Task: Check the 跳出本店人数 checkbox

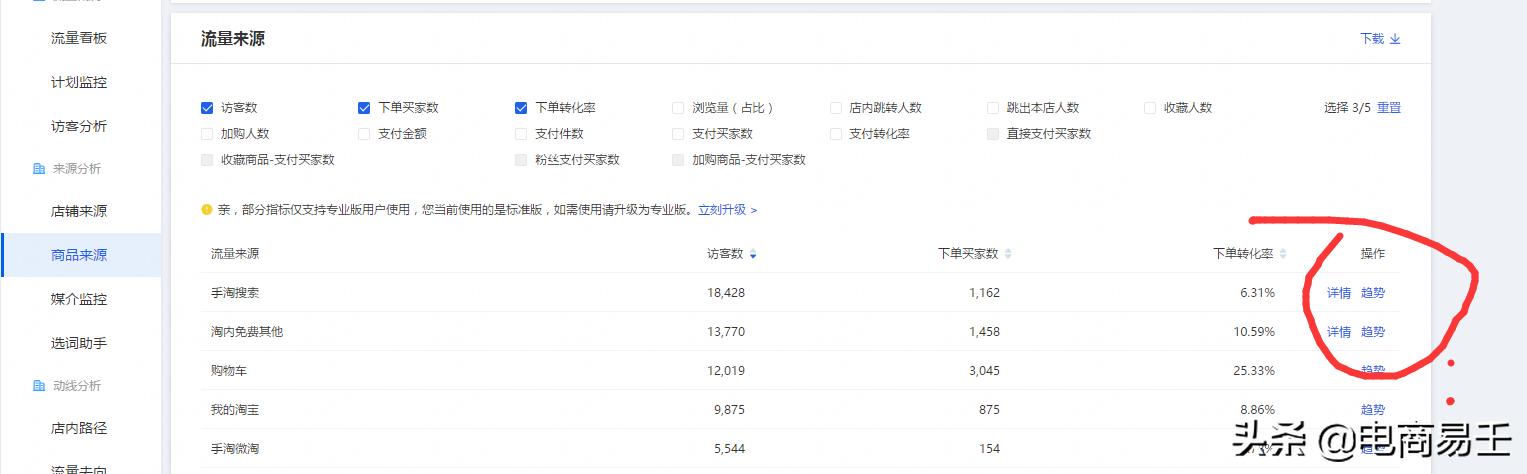Action: 993,108
